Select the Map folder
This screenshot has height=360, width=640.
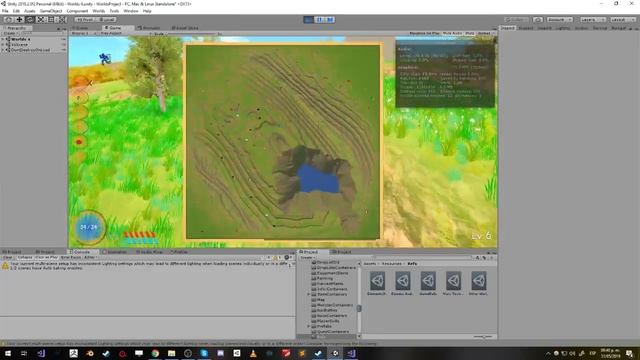pyautogui.click(x=321, y=300)
